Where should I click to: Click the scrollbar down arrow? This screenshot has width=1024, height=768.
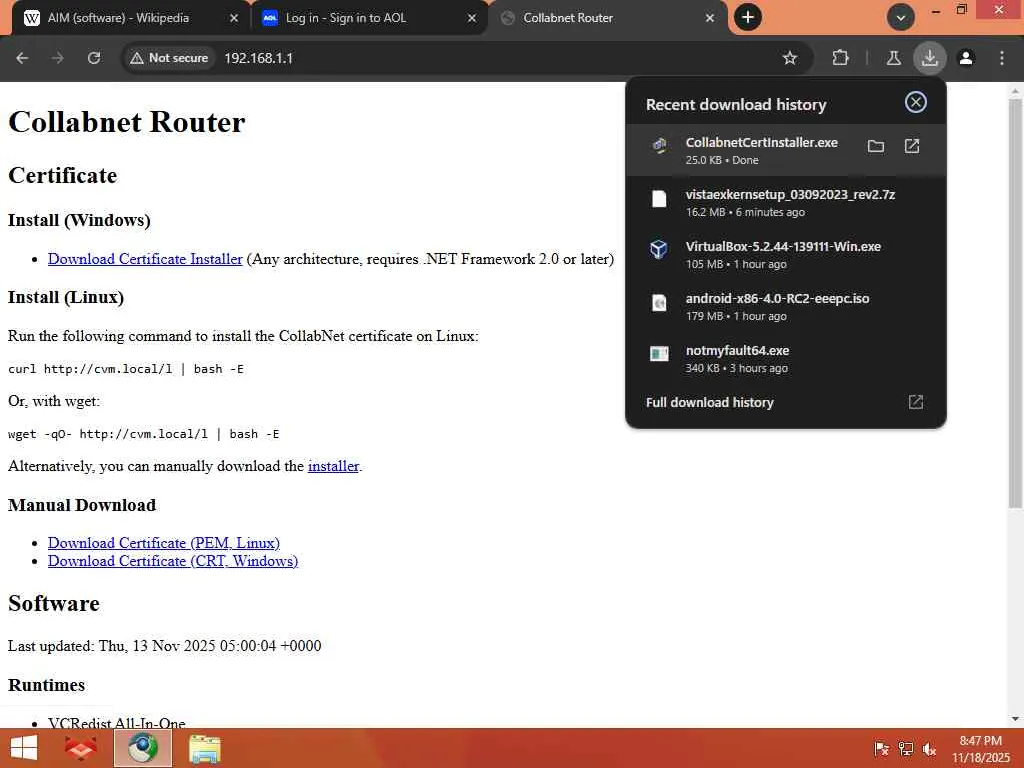[1016, 719]
